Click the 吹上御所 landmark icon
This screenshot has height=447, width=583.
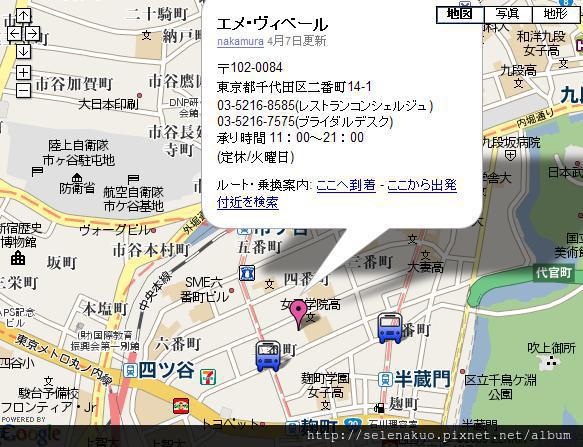pyautogui.click(x=551, y=361)
